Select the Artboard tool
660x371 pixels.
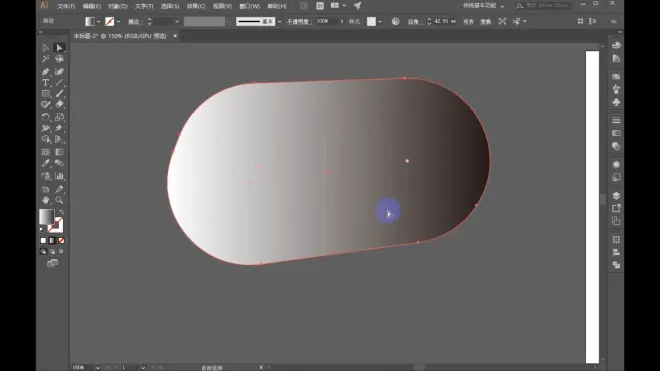tap(45, 189)
